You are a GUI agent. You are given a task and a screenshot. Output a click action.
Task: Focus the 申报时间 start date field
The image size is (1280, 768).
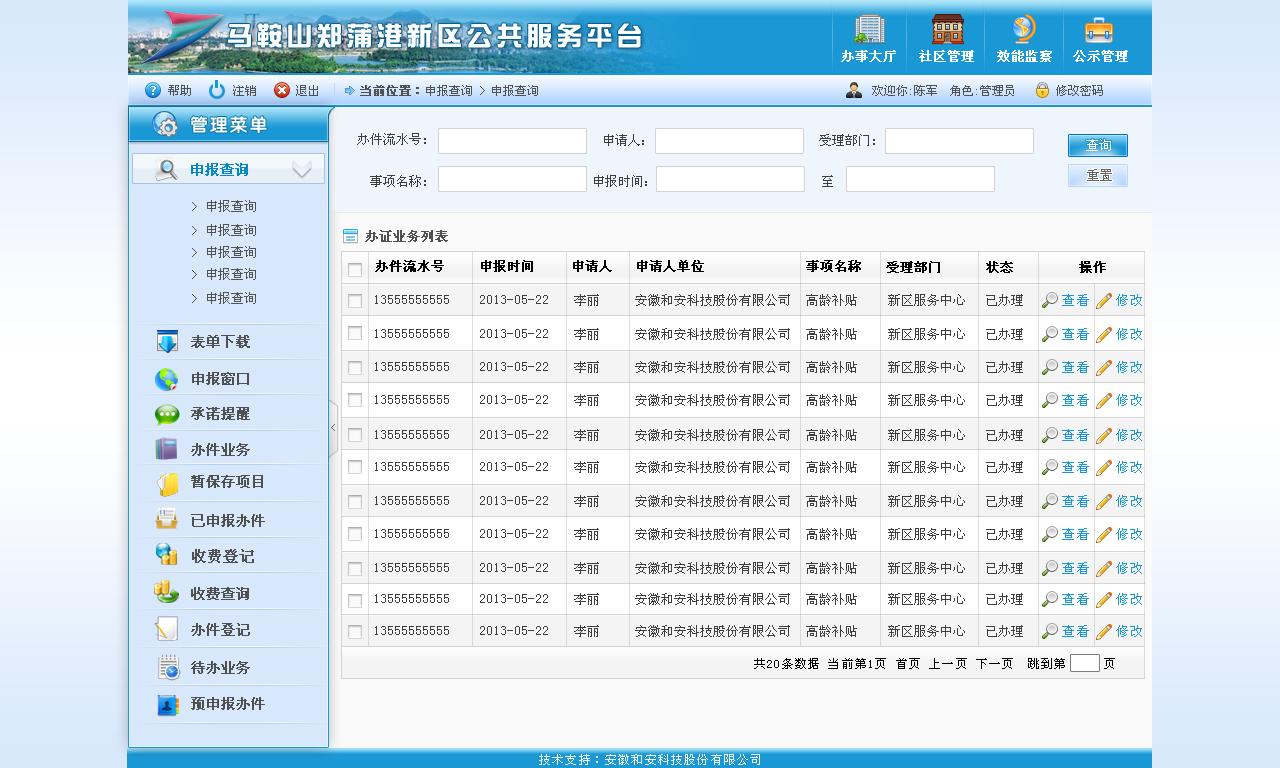(730, 179)
